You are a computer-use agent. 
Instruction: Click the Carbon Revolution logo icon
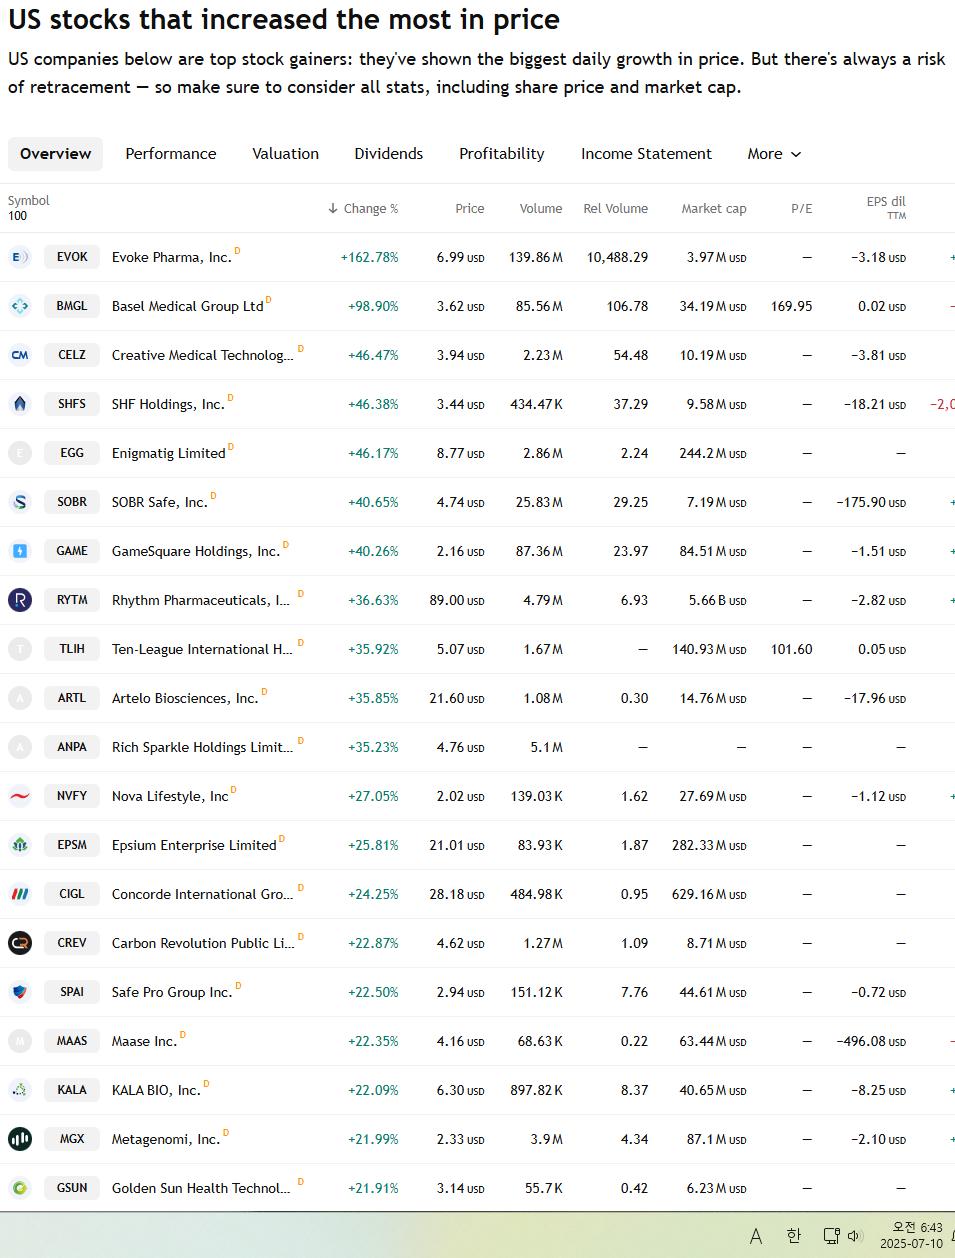[20, 943]
